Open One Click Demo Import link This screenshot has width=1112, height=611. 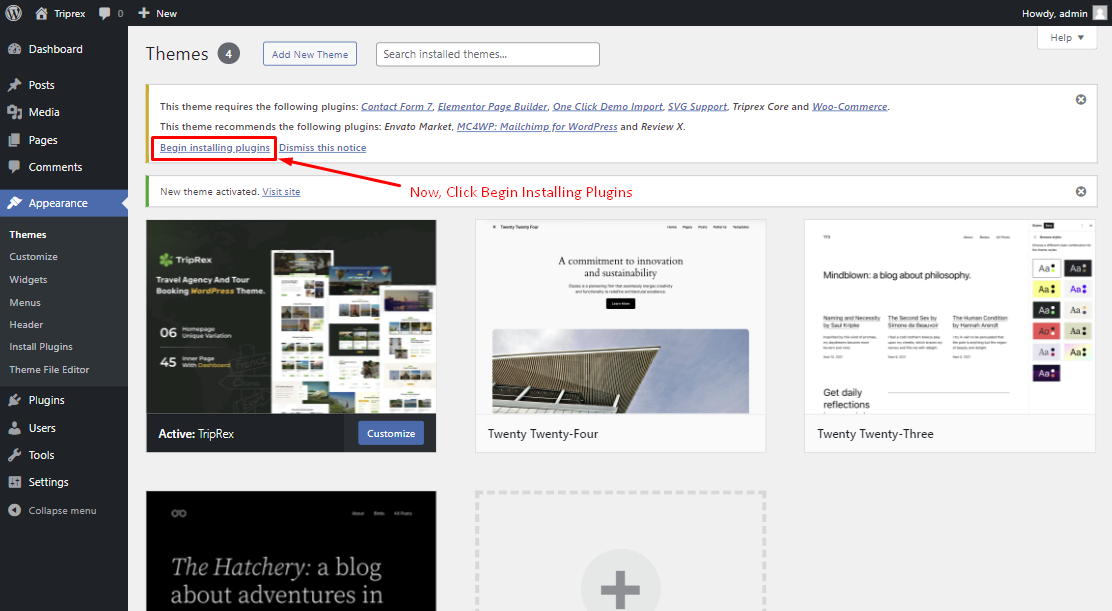coord(608,106)
